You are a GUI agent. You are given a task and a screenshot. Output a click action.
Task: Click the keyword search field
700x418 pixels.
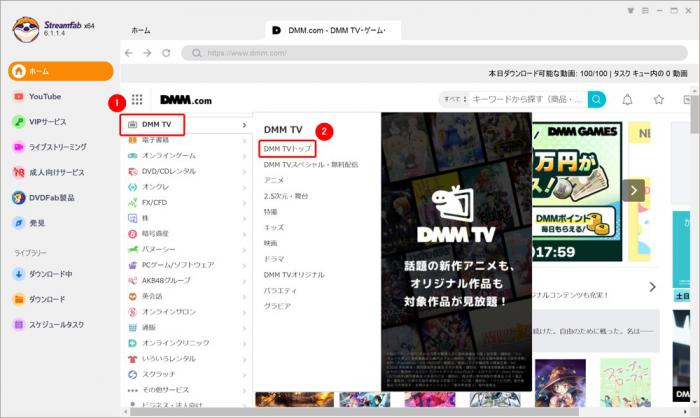tap(528, 99)
